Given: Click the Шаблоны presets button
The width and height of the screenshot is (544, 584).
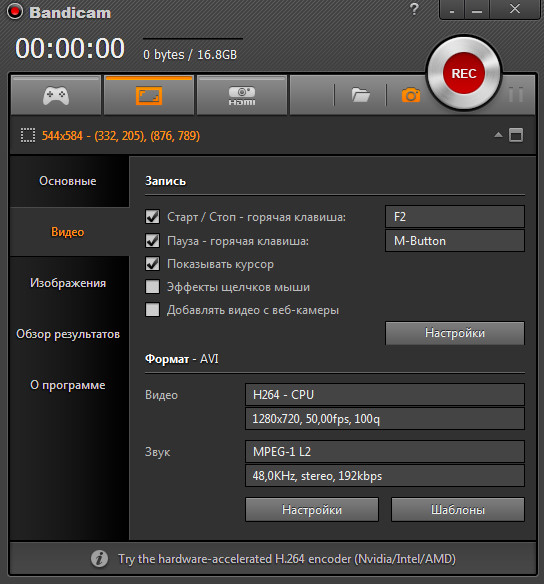Looking at the screenshot, I should click(458, 510).
